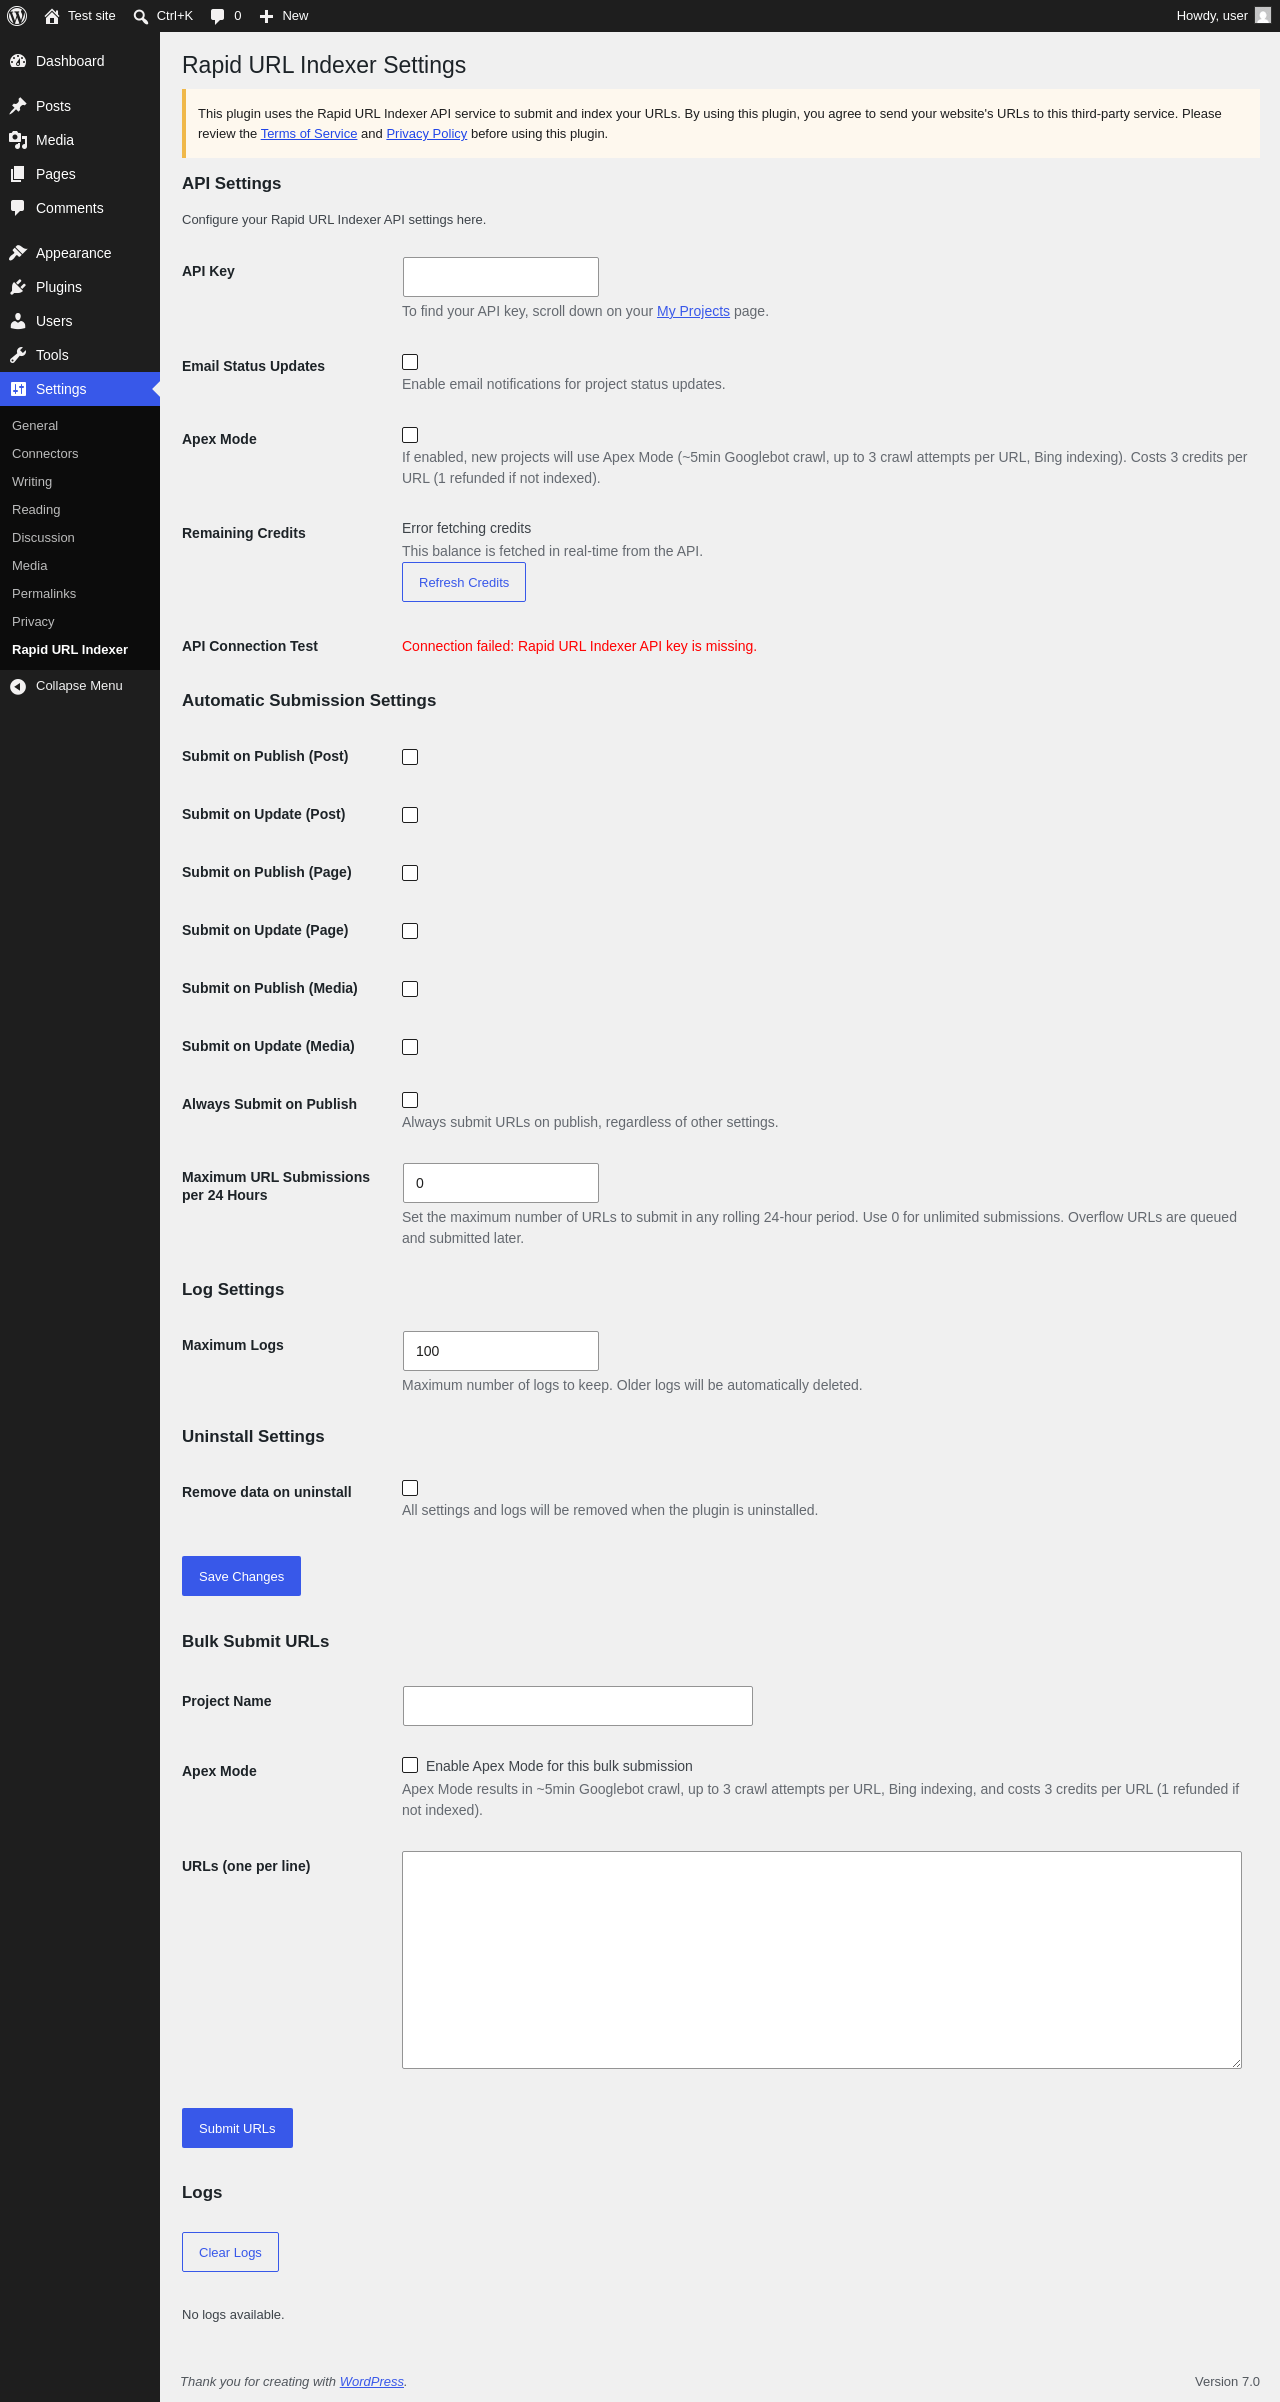Open the Reading settings submenu item

point(36,510)
